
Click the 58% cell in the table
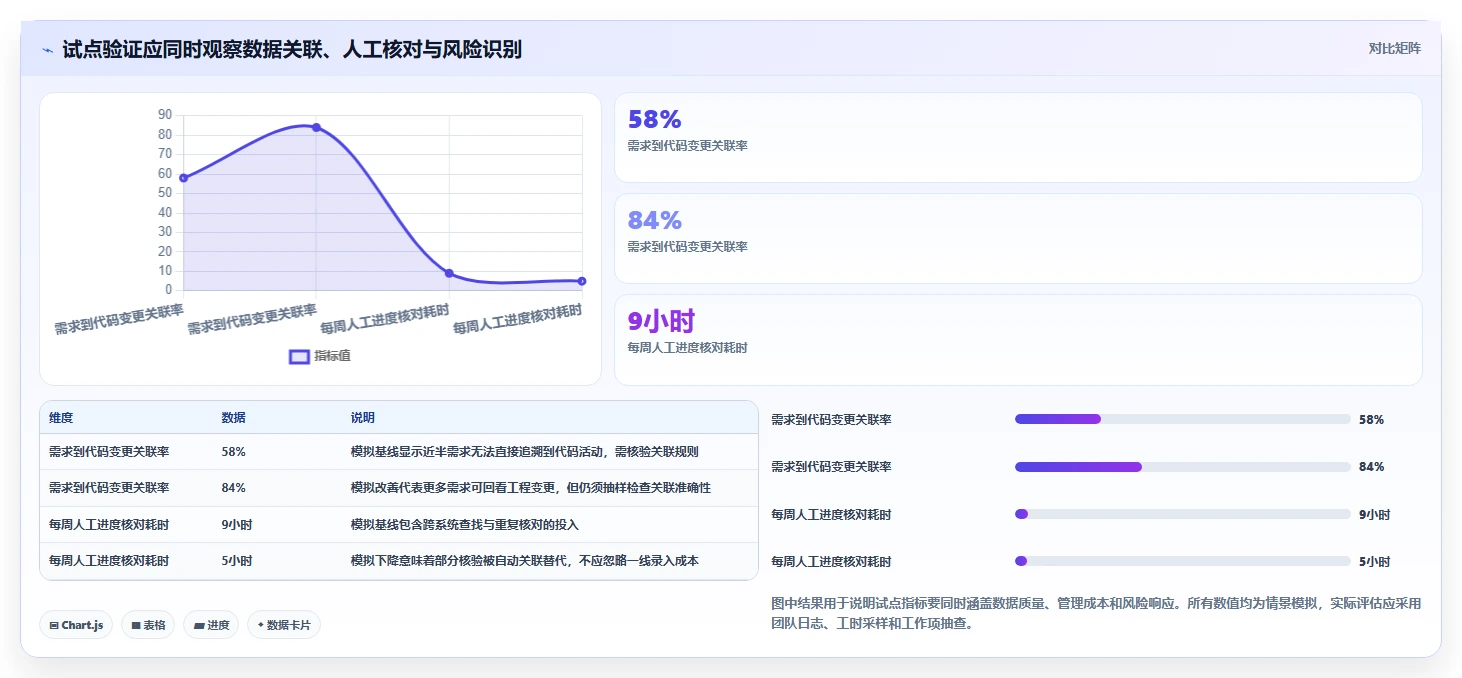click(233, 452)
